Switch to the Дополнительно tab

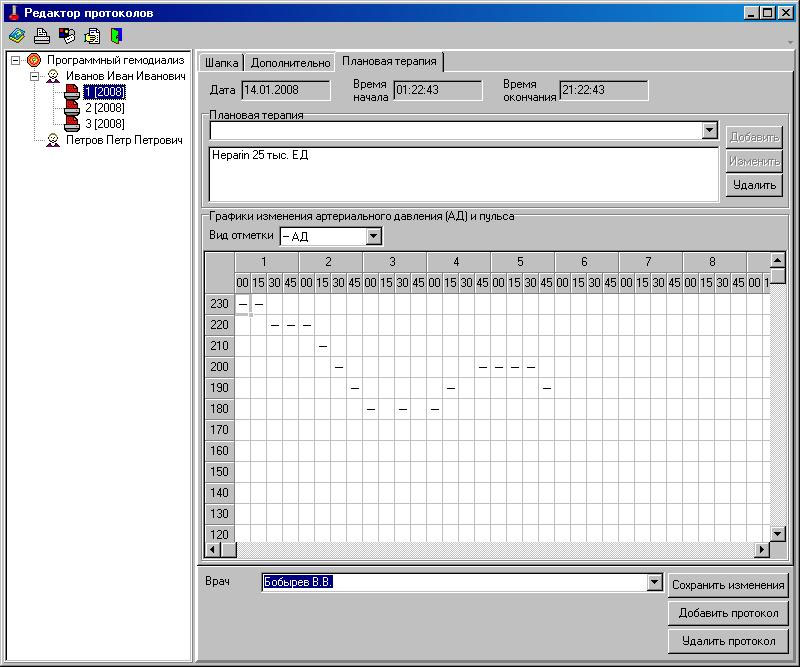coord(290,63)
